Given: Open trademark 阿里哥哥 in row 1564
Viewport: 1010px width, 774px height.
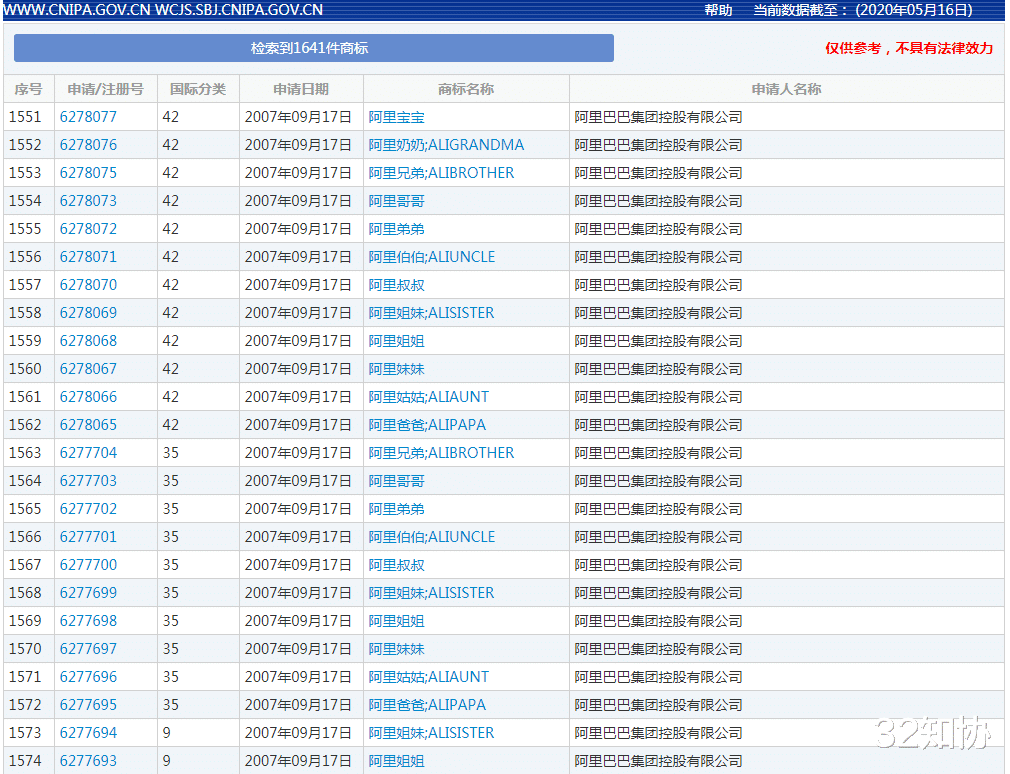Looking at the screenshot, I should (396, 481).
